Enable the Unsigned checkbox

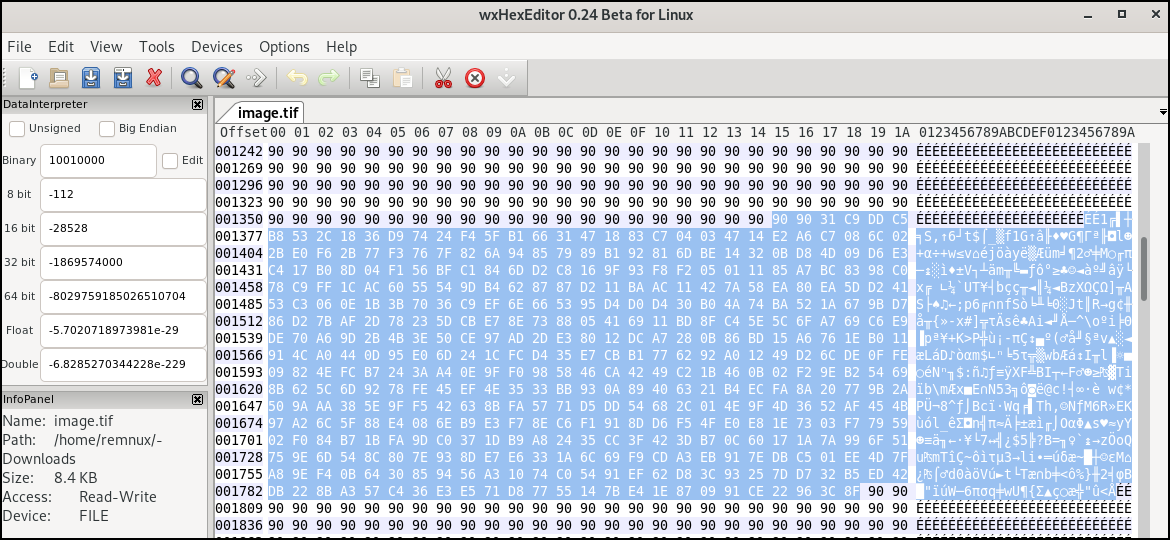tap(17, 128)
